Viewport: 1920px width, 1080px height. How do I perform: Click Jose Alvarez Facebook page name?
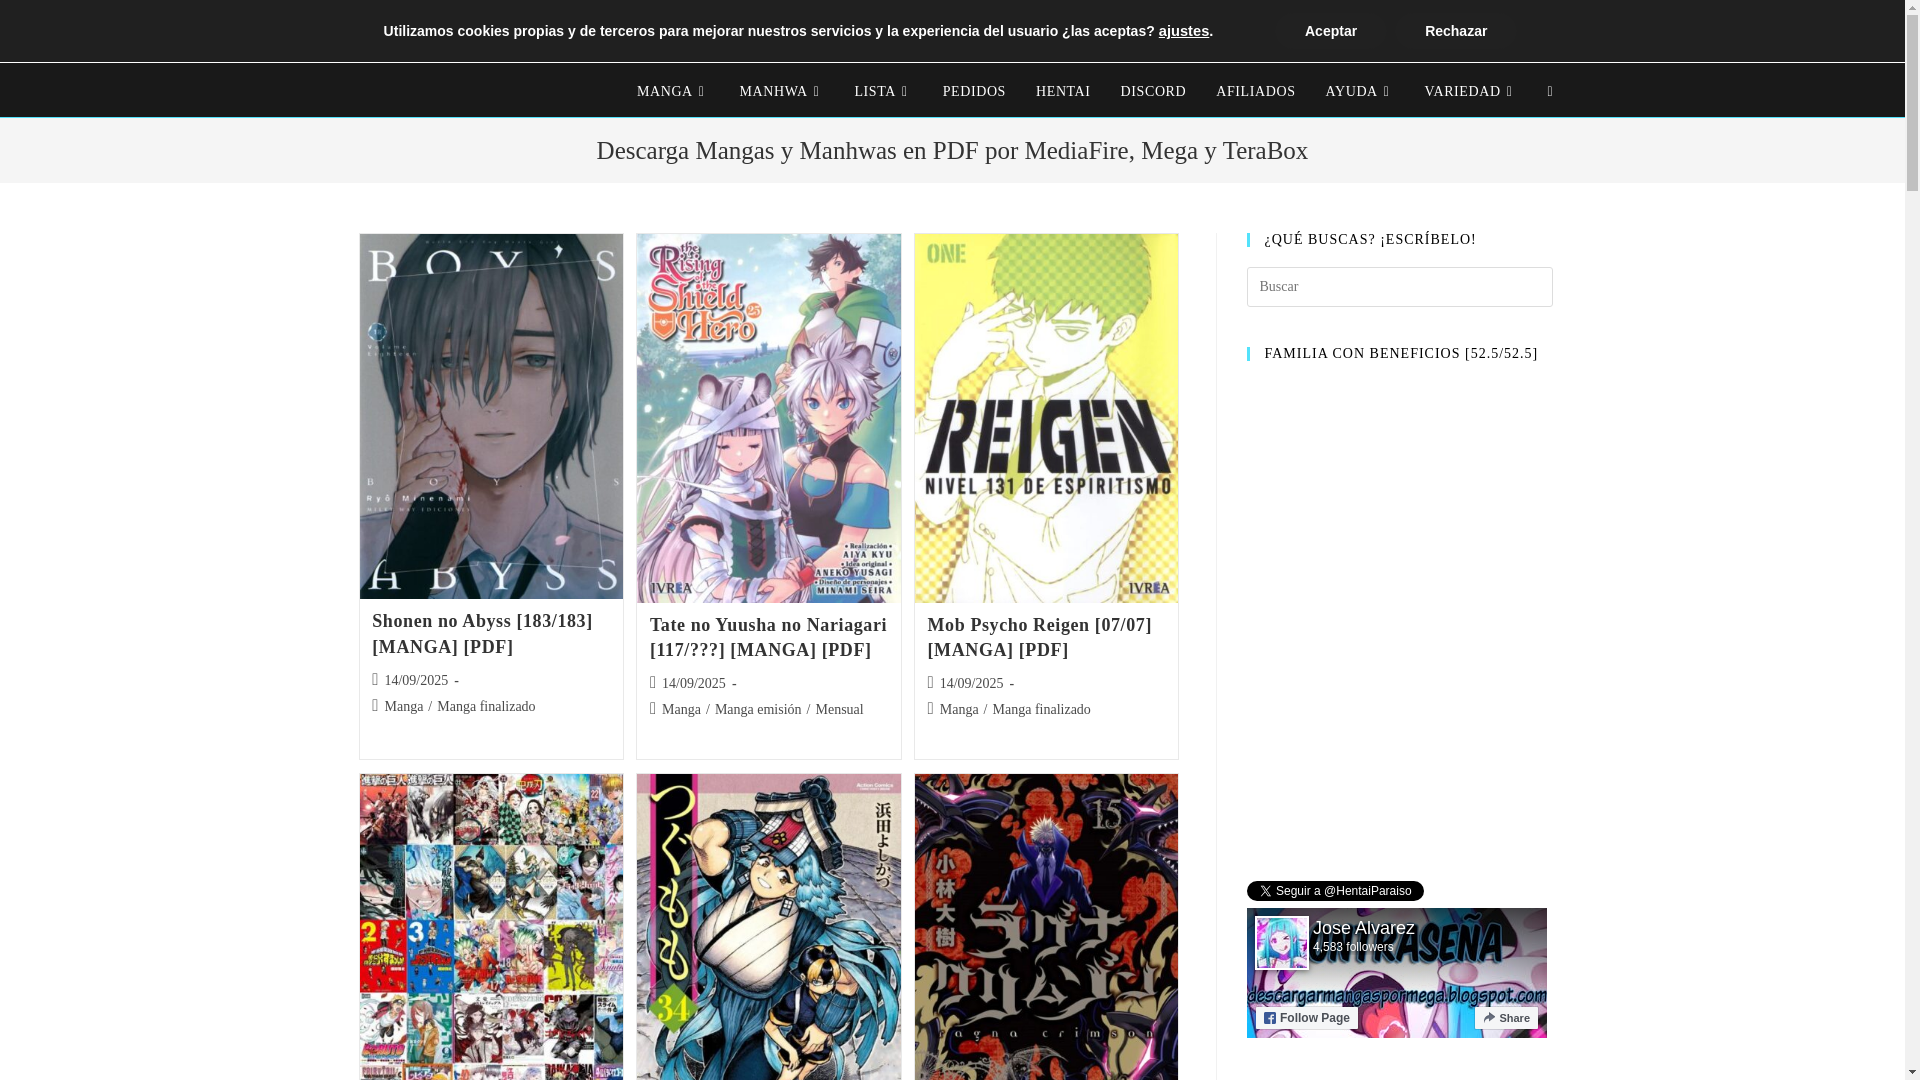[x=1363, y=928]
